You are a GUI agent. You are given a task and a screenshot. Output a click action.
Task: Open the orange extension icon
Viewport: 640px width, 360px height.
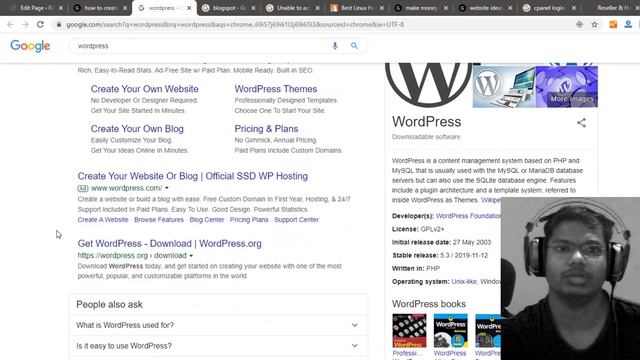613,24
